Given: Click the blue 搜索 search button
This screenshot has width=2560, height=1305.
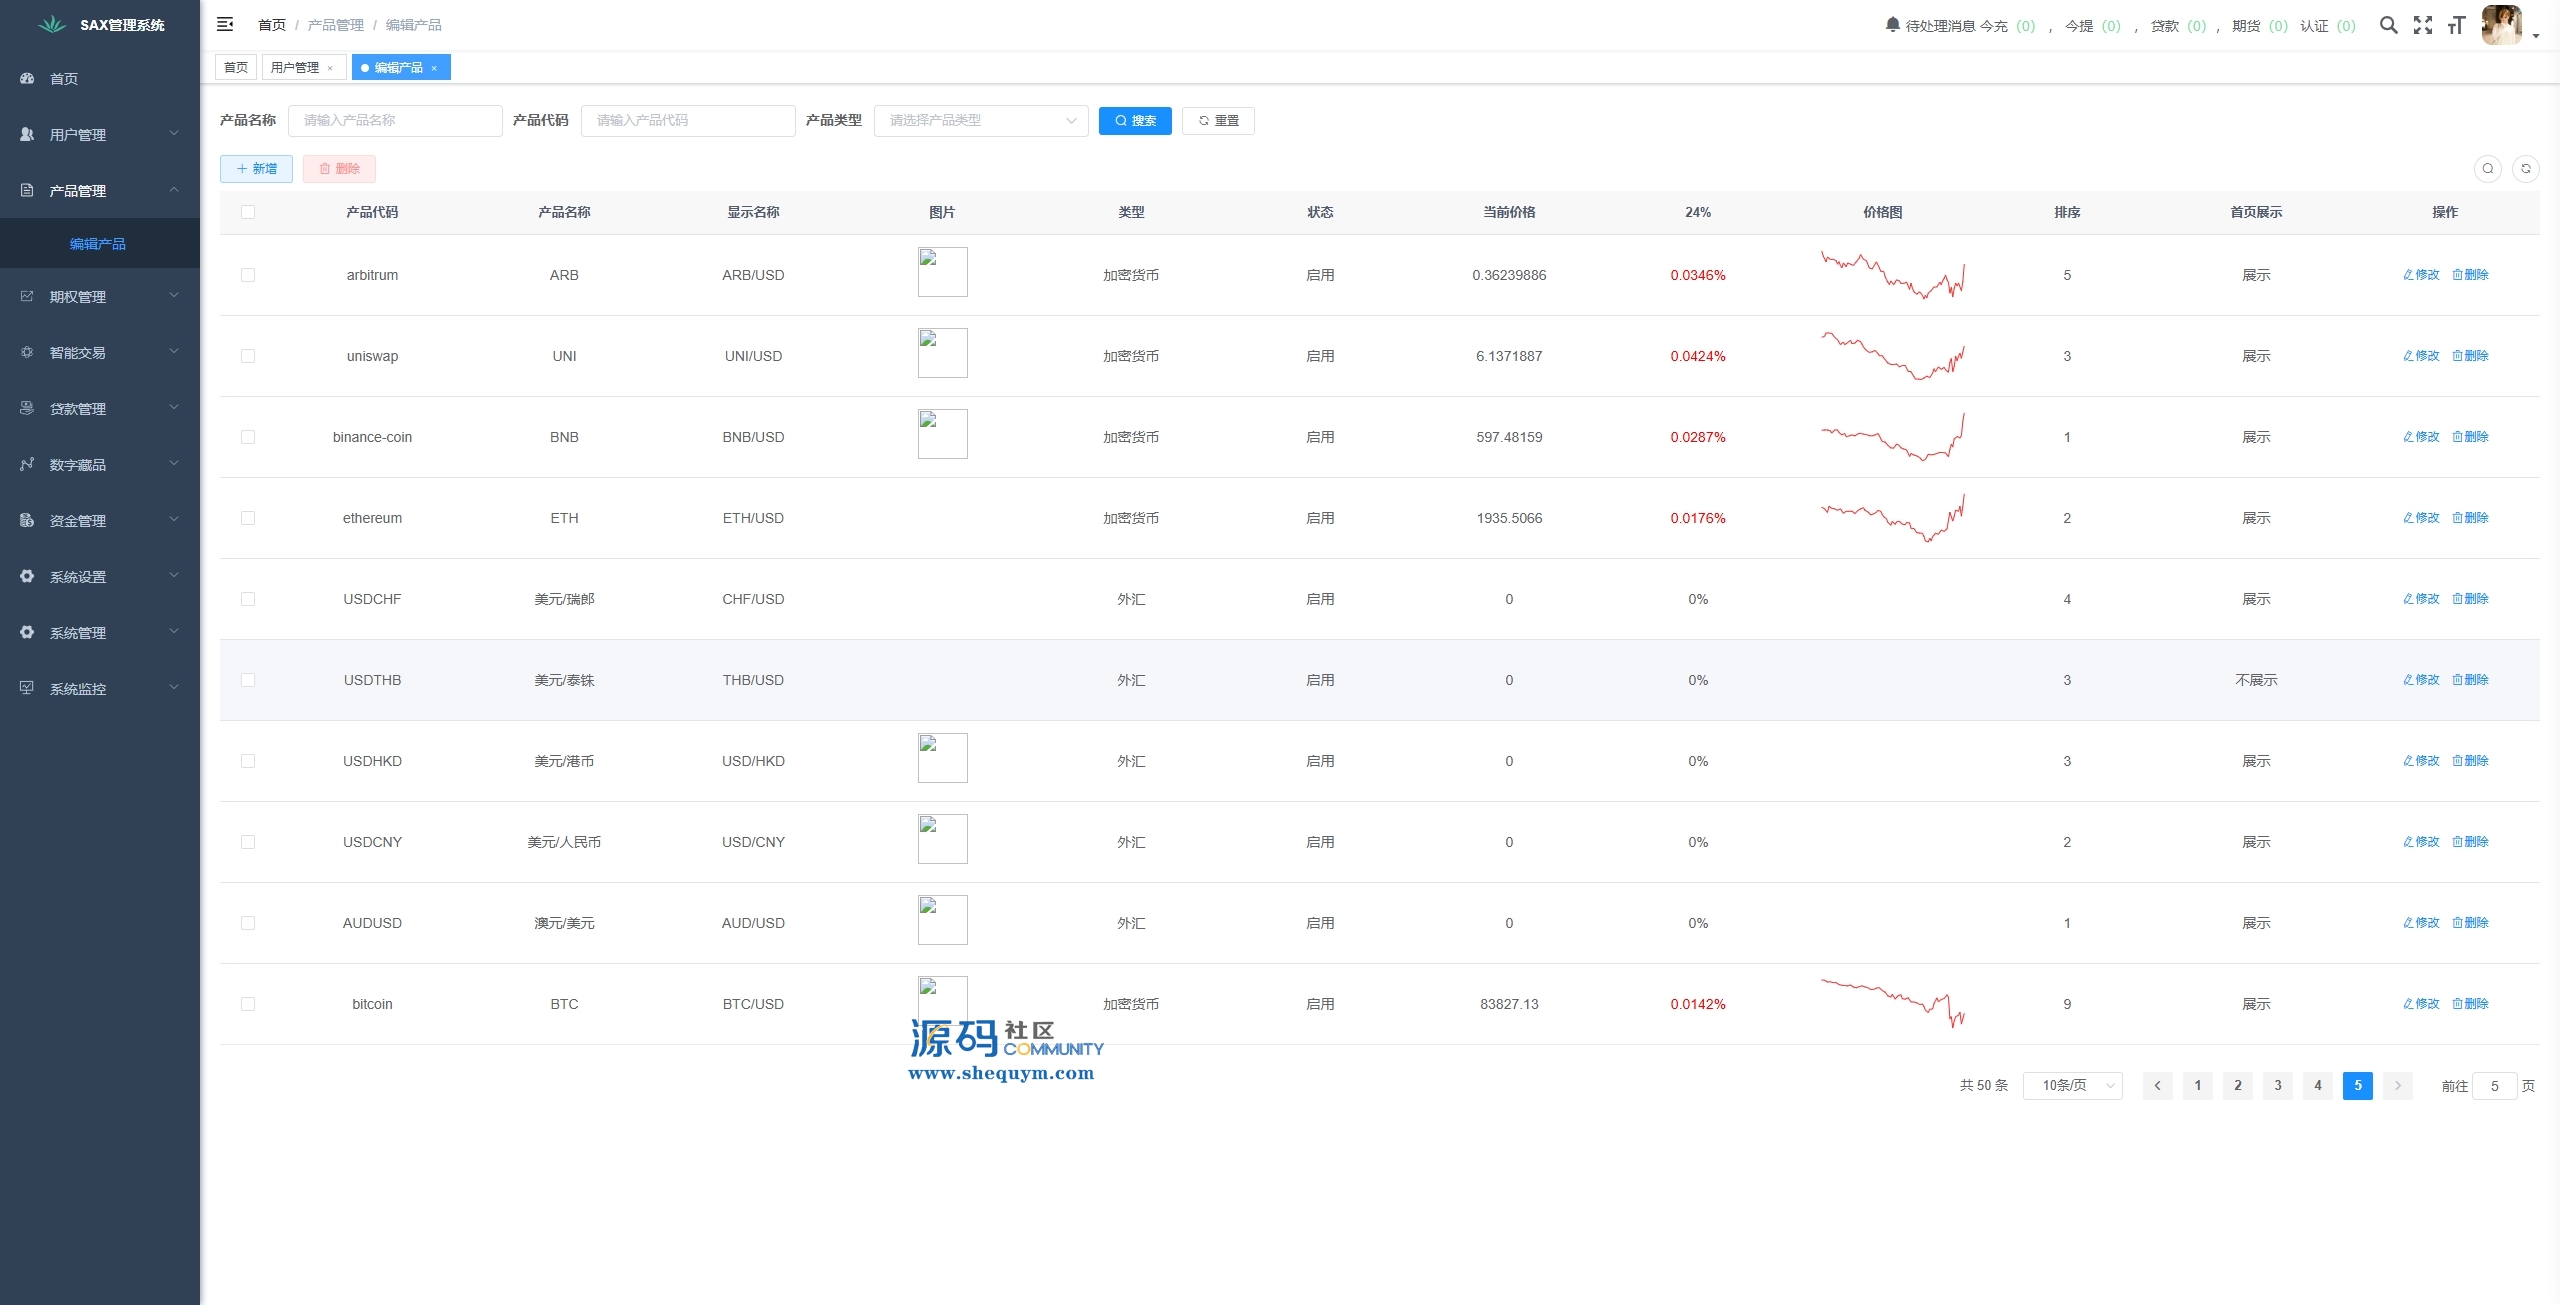Looking at the screenshot, I should coord(1135,121).
